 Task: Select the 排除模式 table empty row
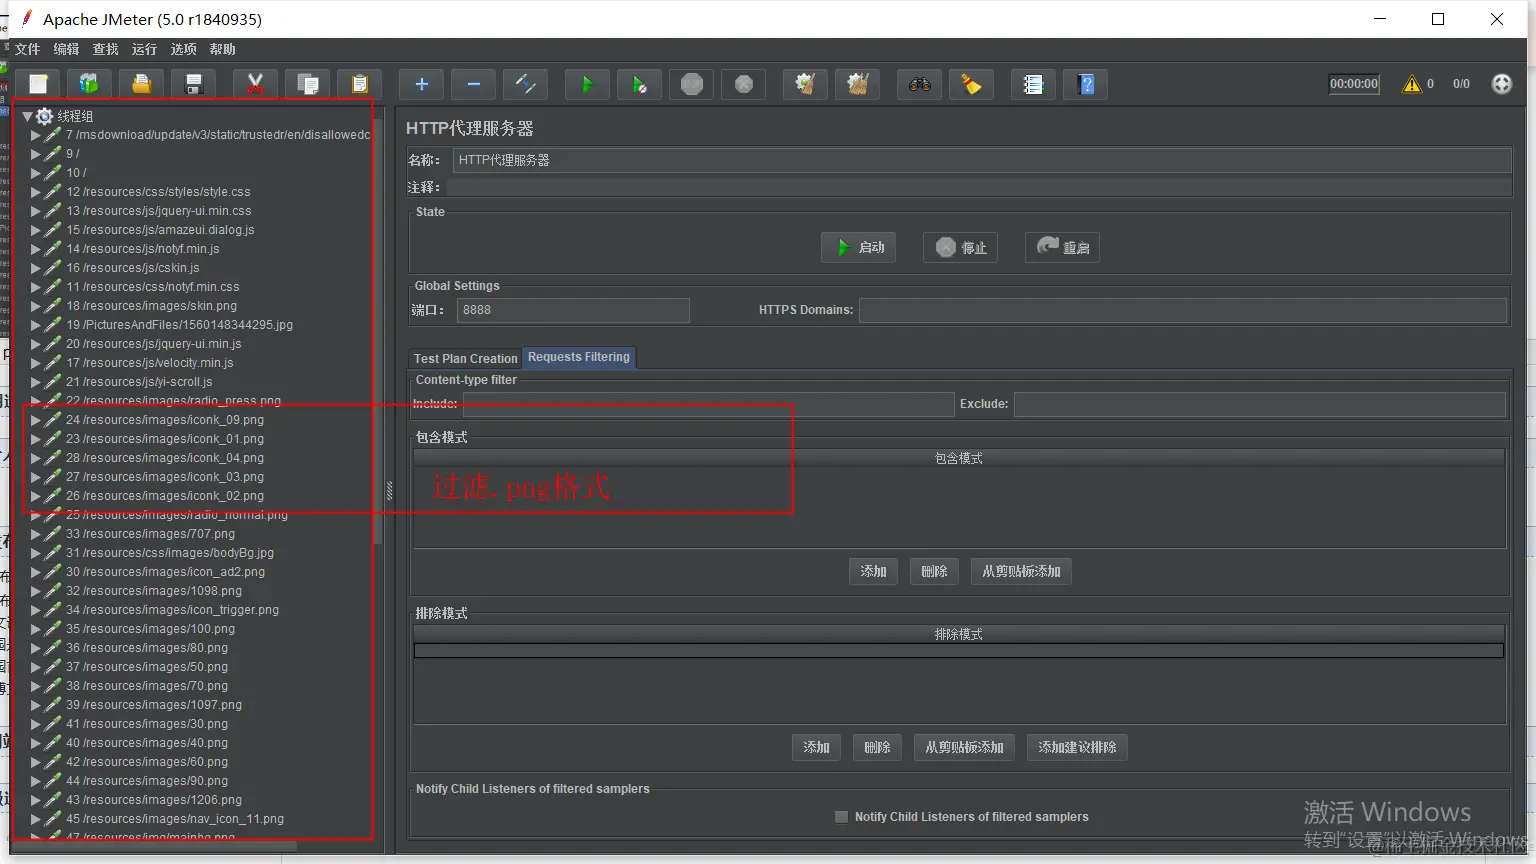pos(959,651)
